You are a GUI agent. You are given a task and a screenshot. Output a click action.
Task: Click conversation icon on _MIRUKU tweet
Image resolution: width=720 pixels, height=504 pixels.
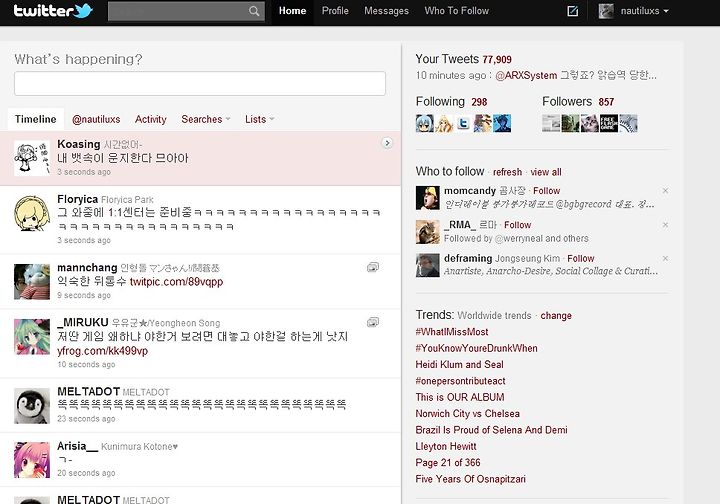373,322
